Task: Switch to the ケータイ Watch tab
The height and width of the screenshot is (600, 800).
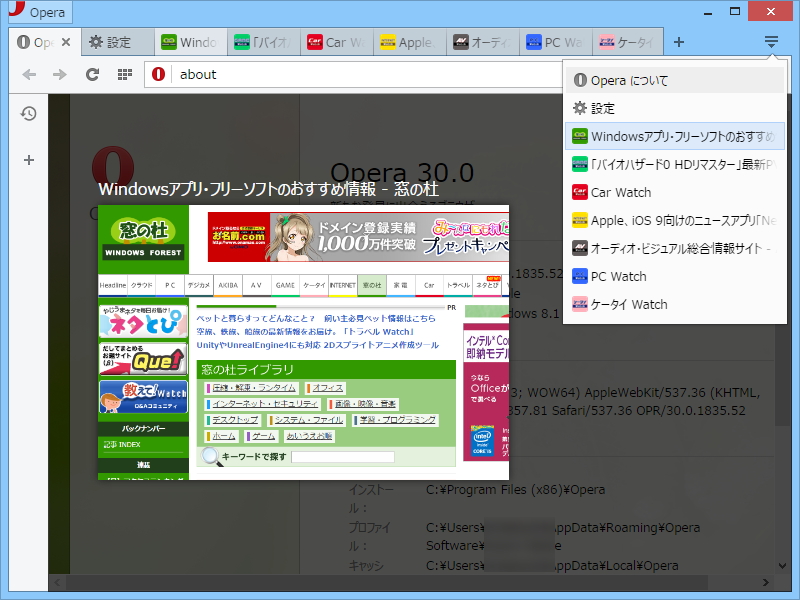Action: tap(628, 42)
